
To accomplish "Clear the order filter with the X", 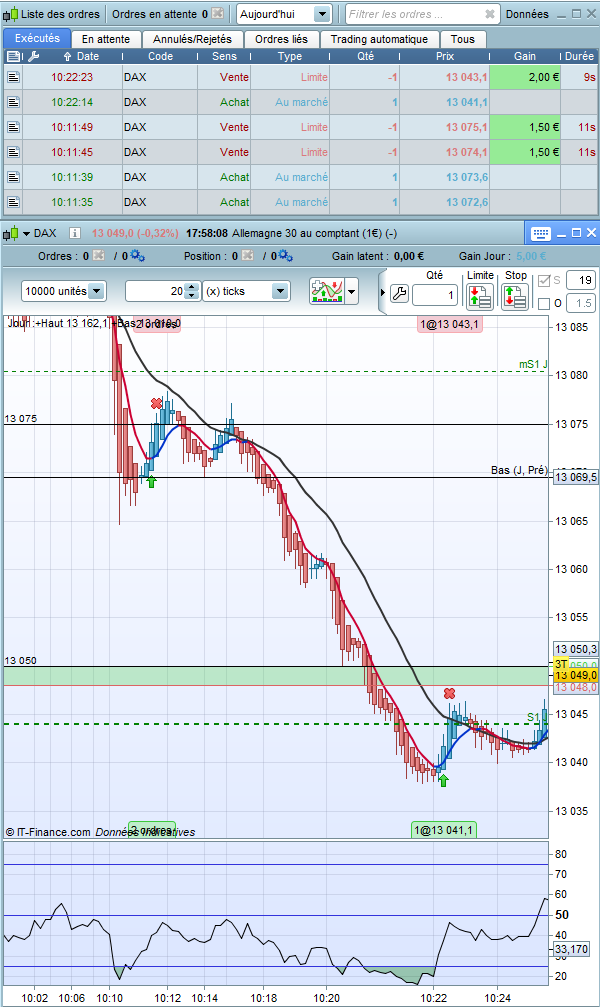I will (x=490, y=14).
